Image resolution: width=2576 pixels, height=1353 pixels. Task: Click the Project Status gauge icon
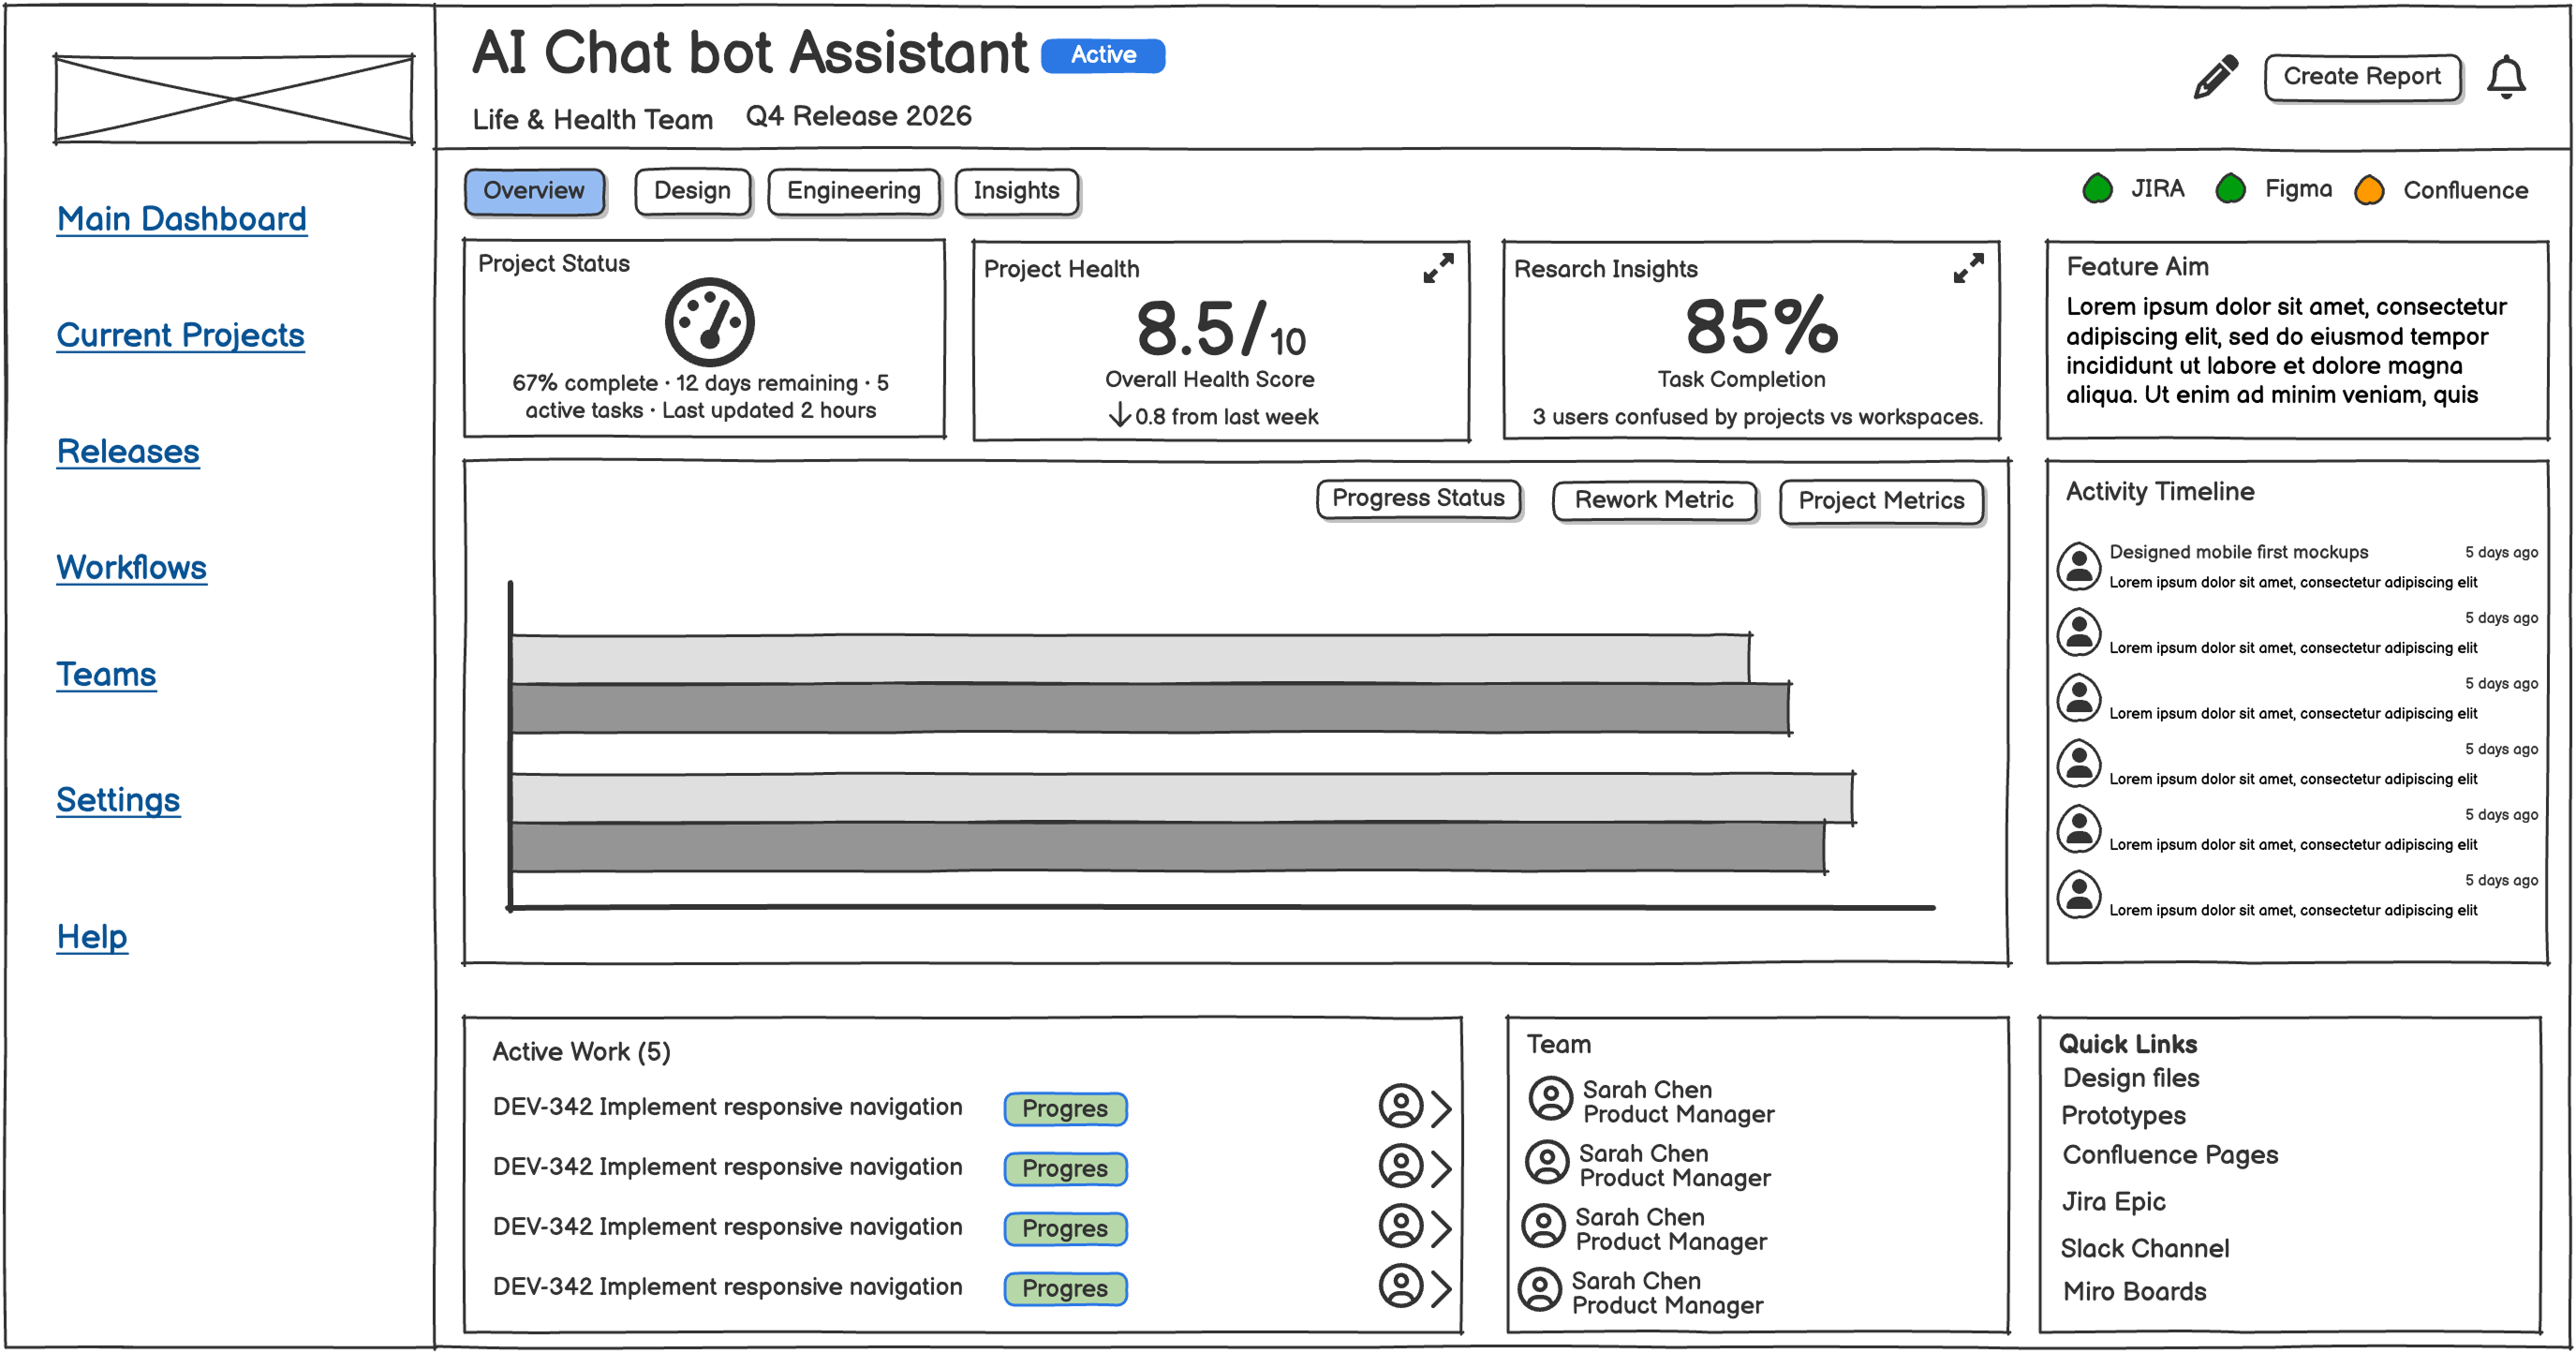(709, 322)
